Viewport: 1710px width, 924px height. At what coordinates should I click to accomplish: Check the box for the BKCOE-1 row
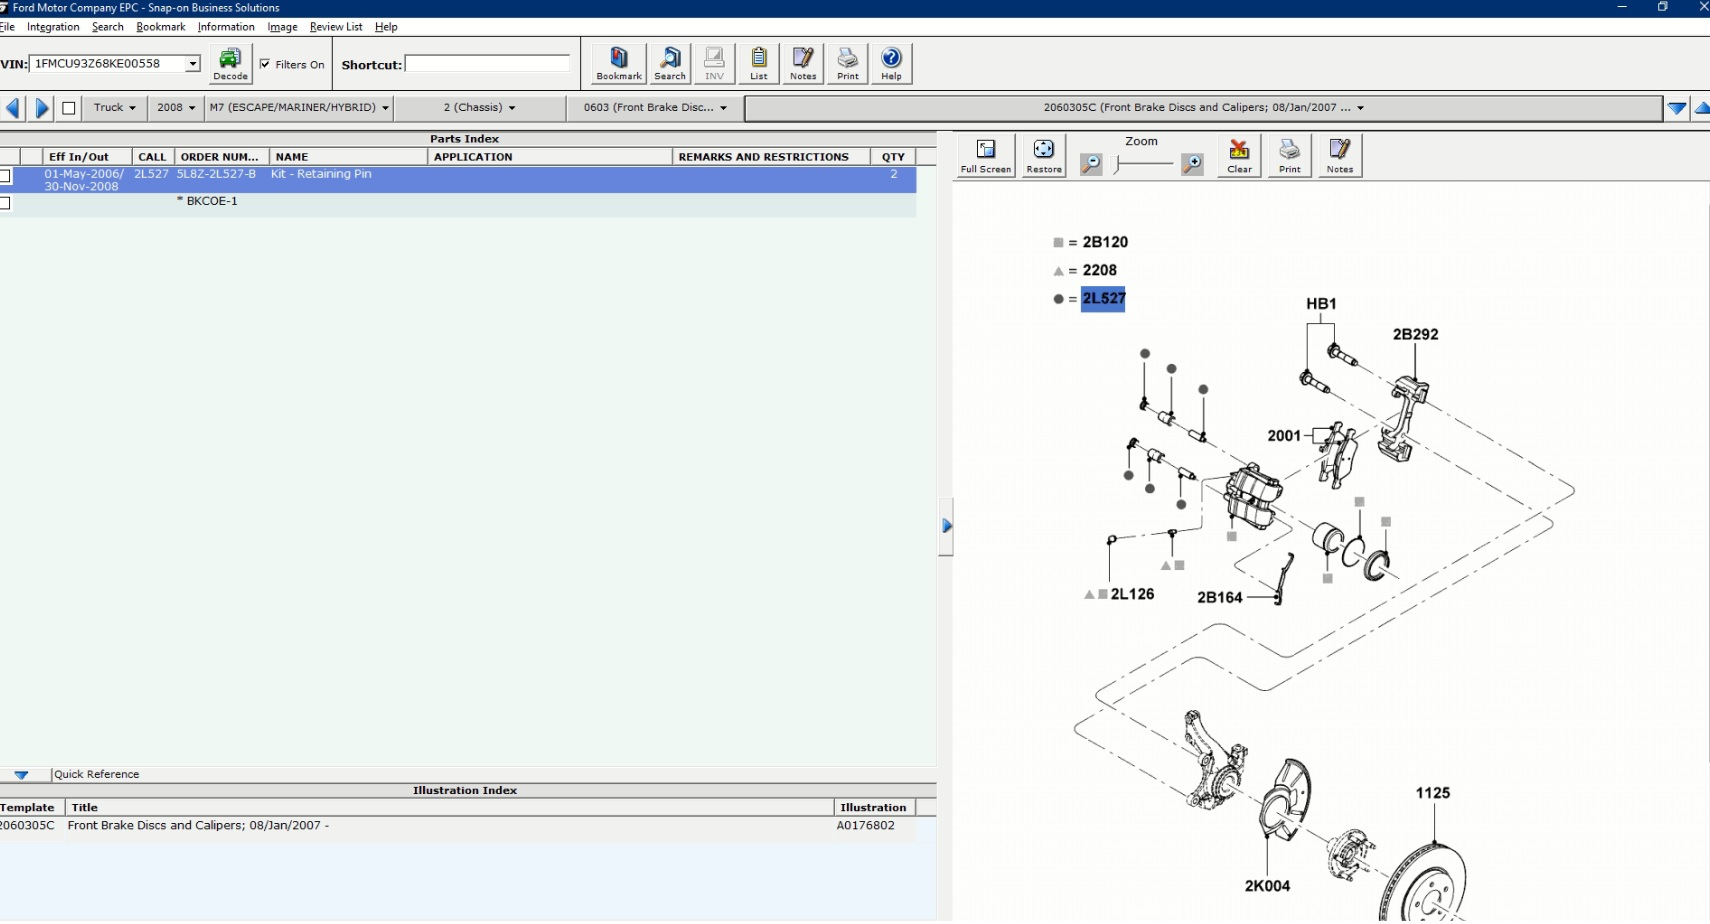click(x=6, y=203)
